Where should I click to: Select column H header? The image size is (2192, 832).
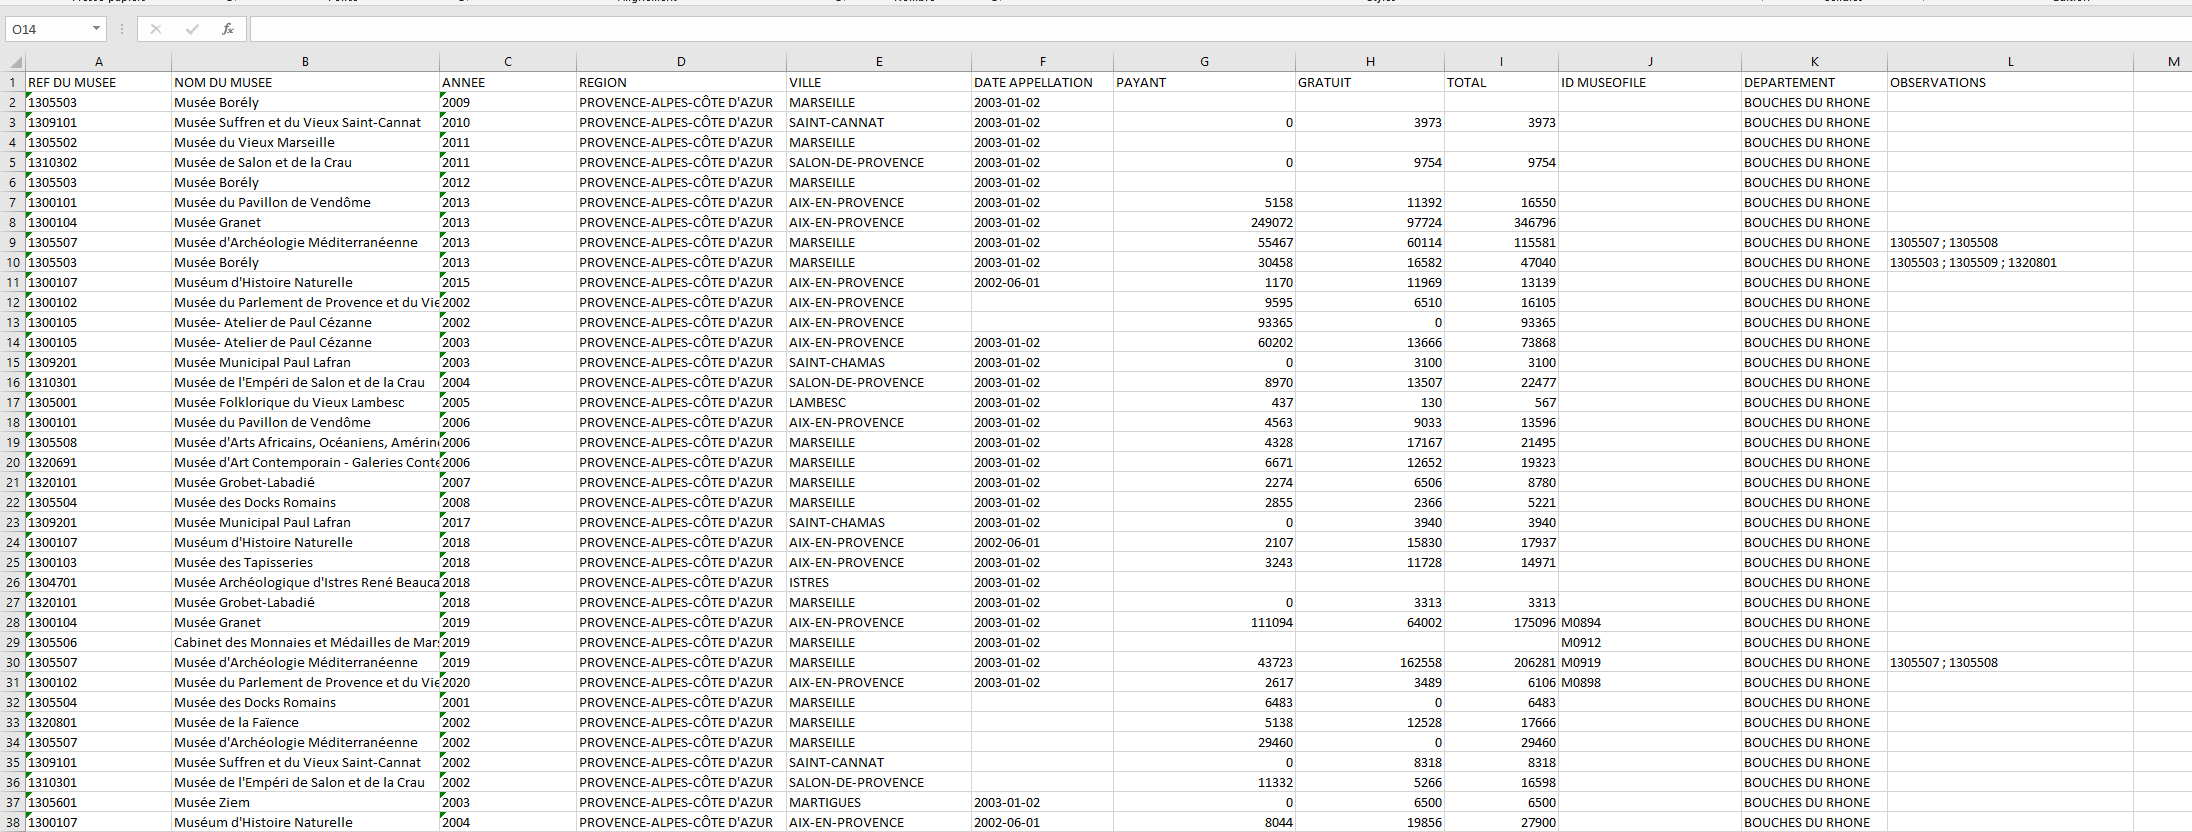1370,61
